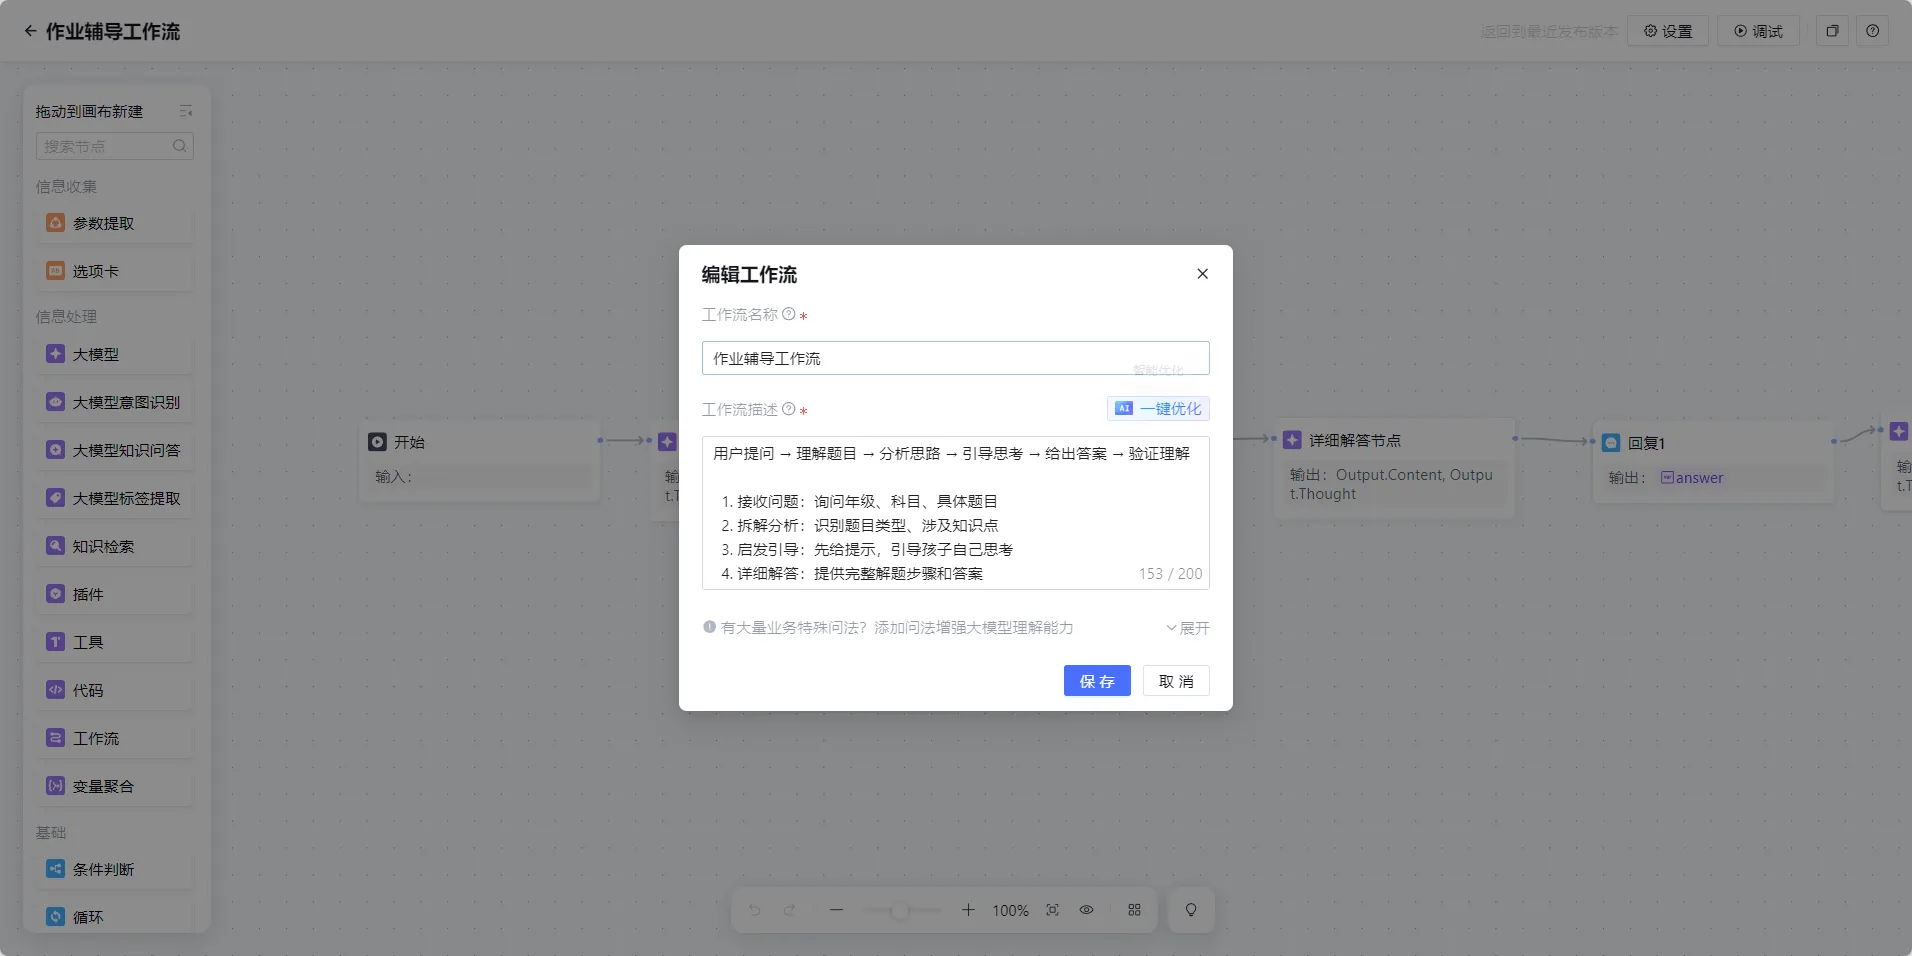Select the 代码 node icon

[56, 690]
